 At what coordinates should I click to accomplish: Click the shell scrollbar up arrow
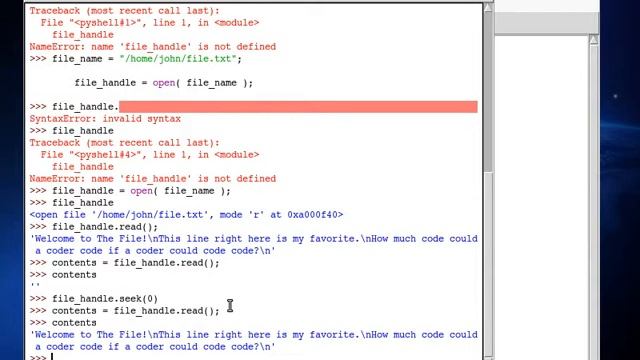[488, 8]
